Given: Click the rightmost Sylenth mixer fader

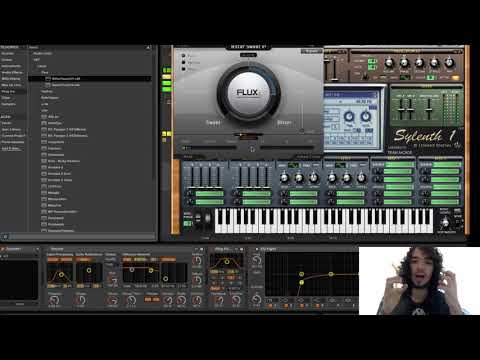Looking at the screenshot, I should [x=429, y=109].
